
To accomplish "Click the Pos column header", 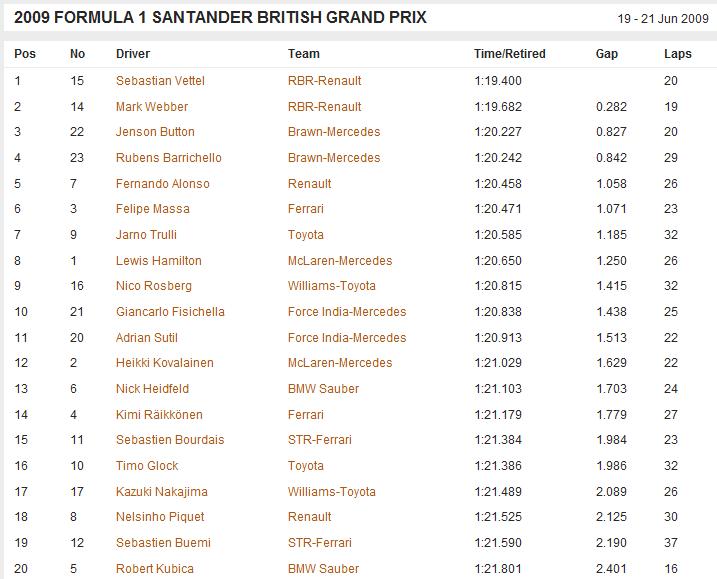I will coord(25,54).
